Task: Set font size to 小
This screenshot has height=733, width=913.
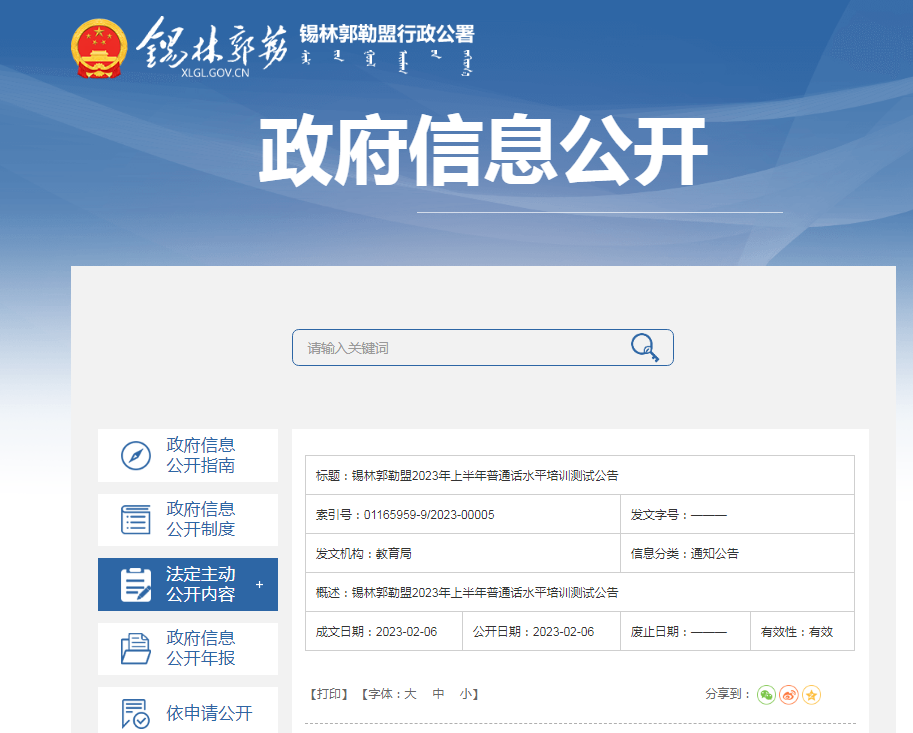Action: coord(465,694)
